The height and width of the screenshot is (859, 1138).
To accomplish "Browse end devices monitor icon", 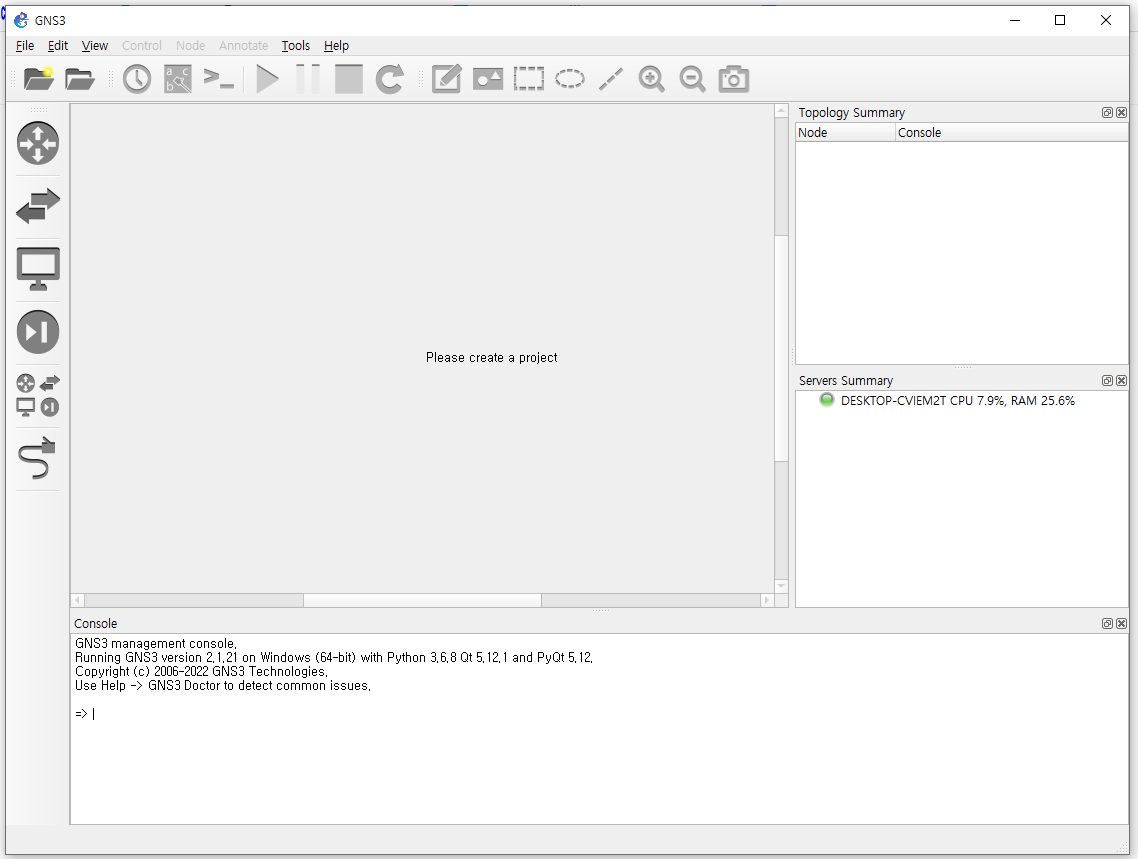I will point(38,269).
